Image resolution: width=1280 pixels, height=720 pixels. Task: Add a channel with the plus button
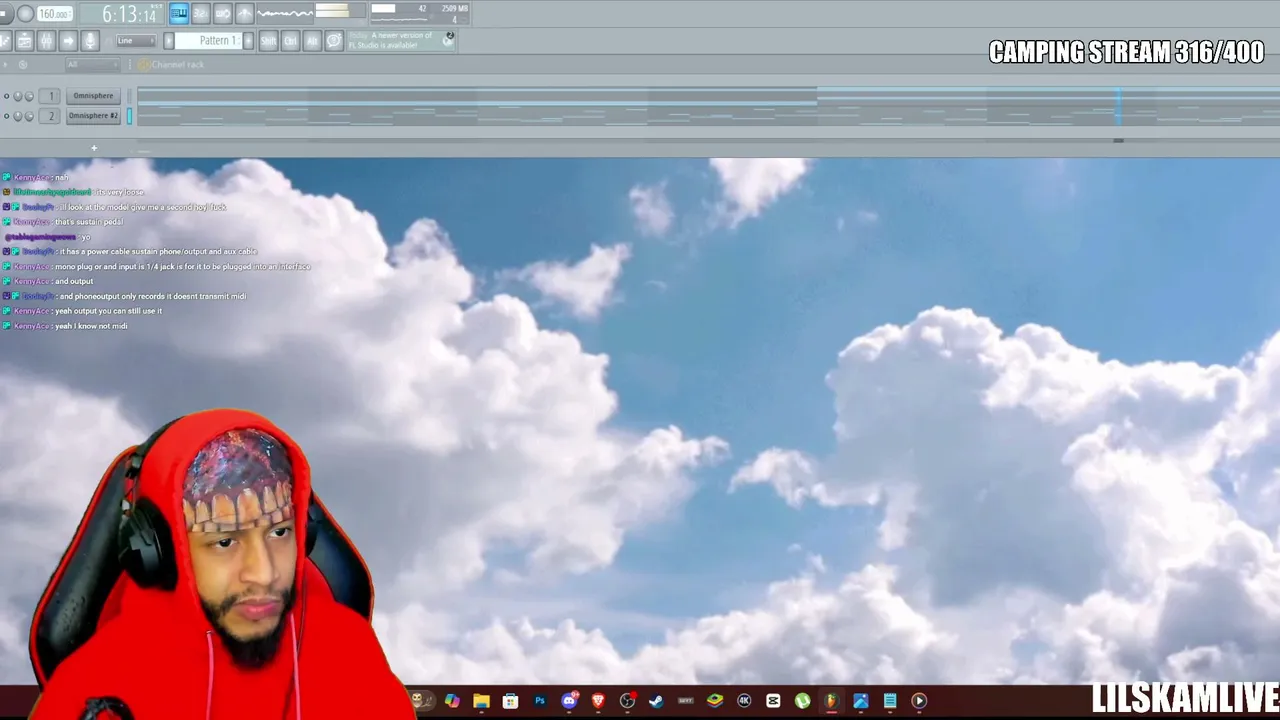tap(94, 149)
